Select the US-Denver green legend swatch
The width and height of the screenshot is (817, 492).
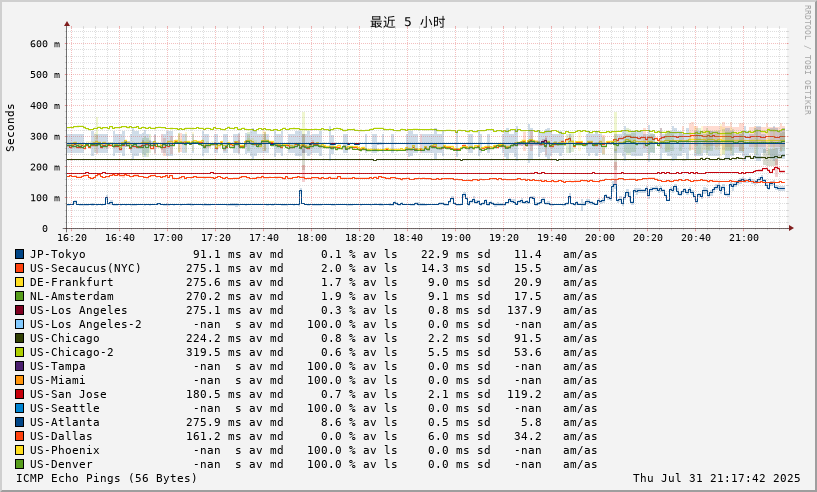tap(19, 464)
